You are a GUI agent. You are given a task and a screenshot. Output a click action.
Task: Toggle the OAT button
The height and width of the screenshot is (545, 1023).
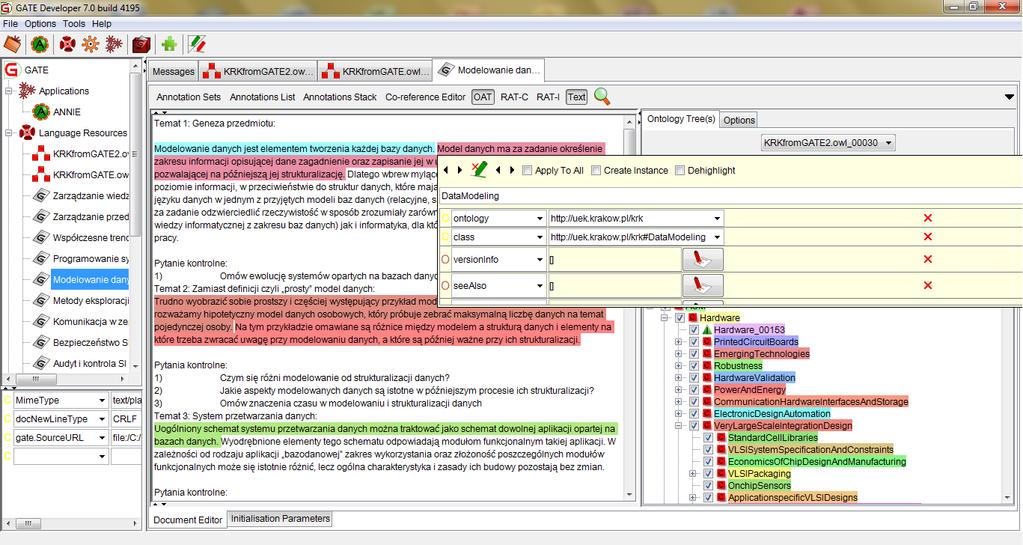482,97
